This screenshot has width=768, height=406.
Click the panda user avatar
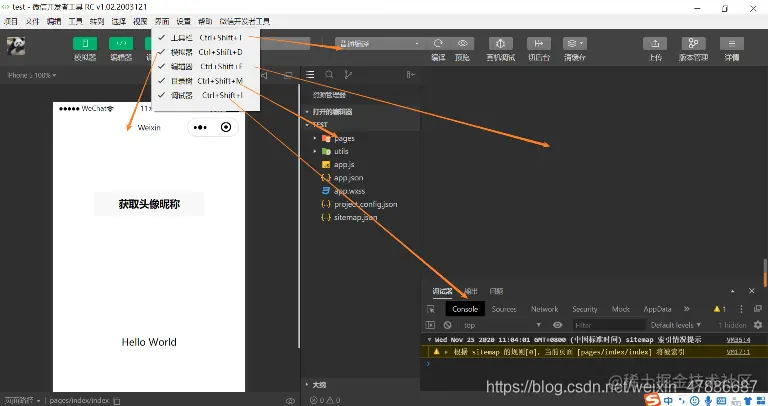click(16, 46)
